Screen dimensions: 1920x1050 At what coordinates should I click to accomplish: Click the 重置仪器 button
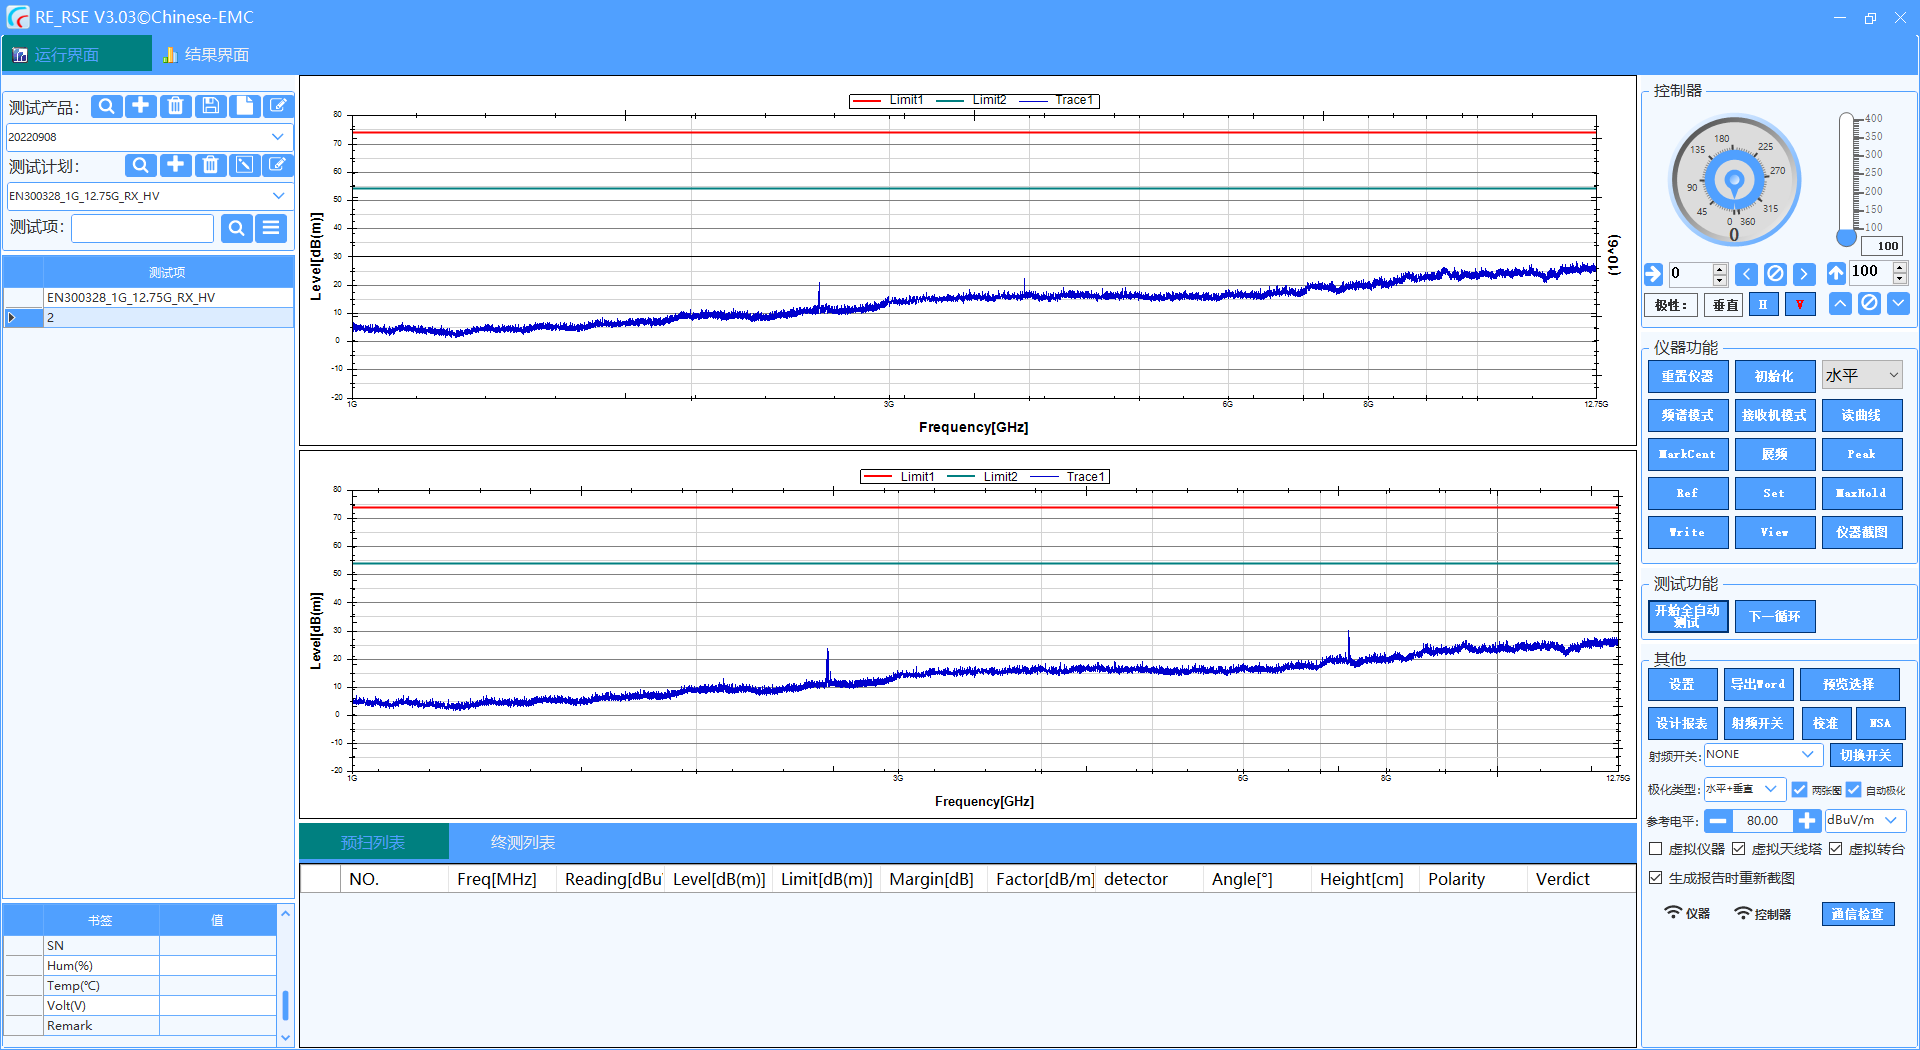point(1687,376)
